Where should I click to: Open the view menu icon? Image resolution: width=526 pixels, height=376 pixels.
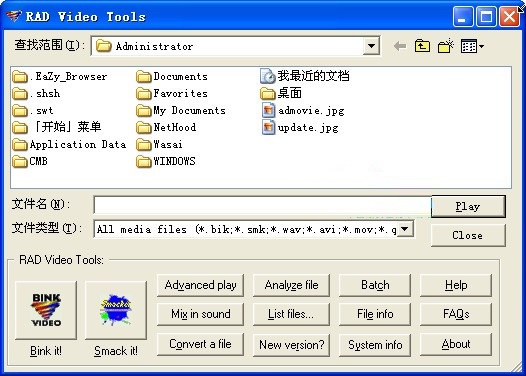[x=472, y=46]
